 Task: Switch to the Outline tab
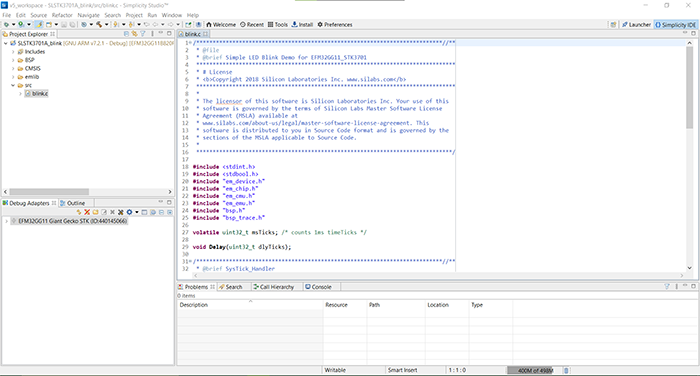coord(72,203)
